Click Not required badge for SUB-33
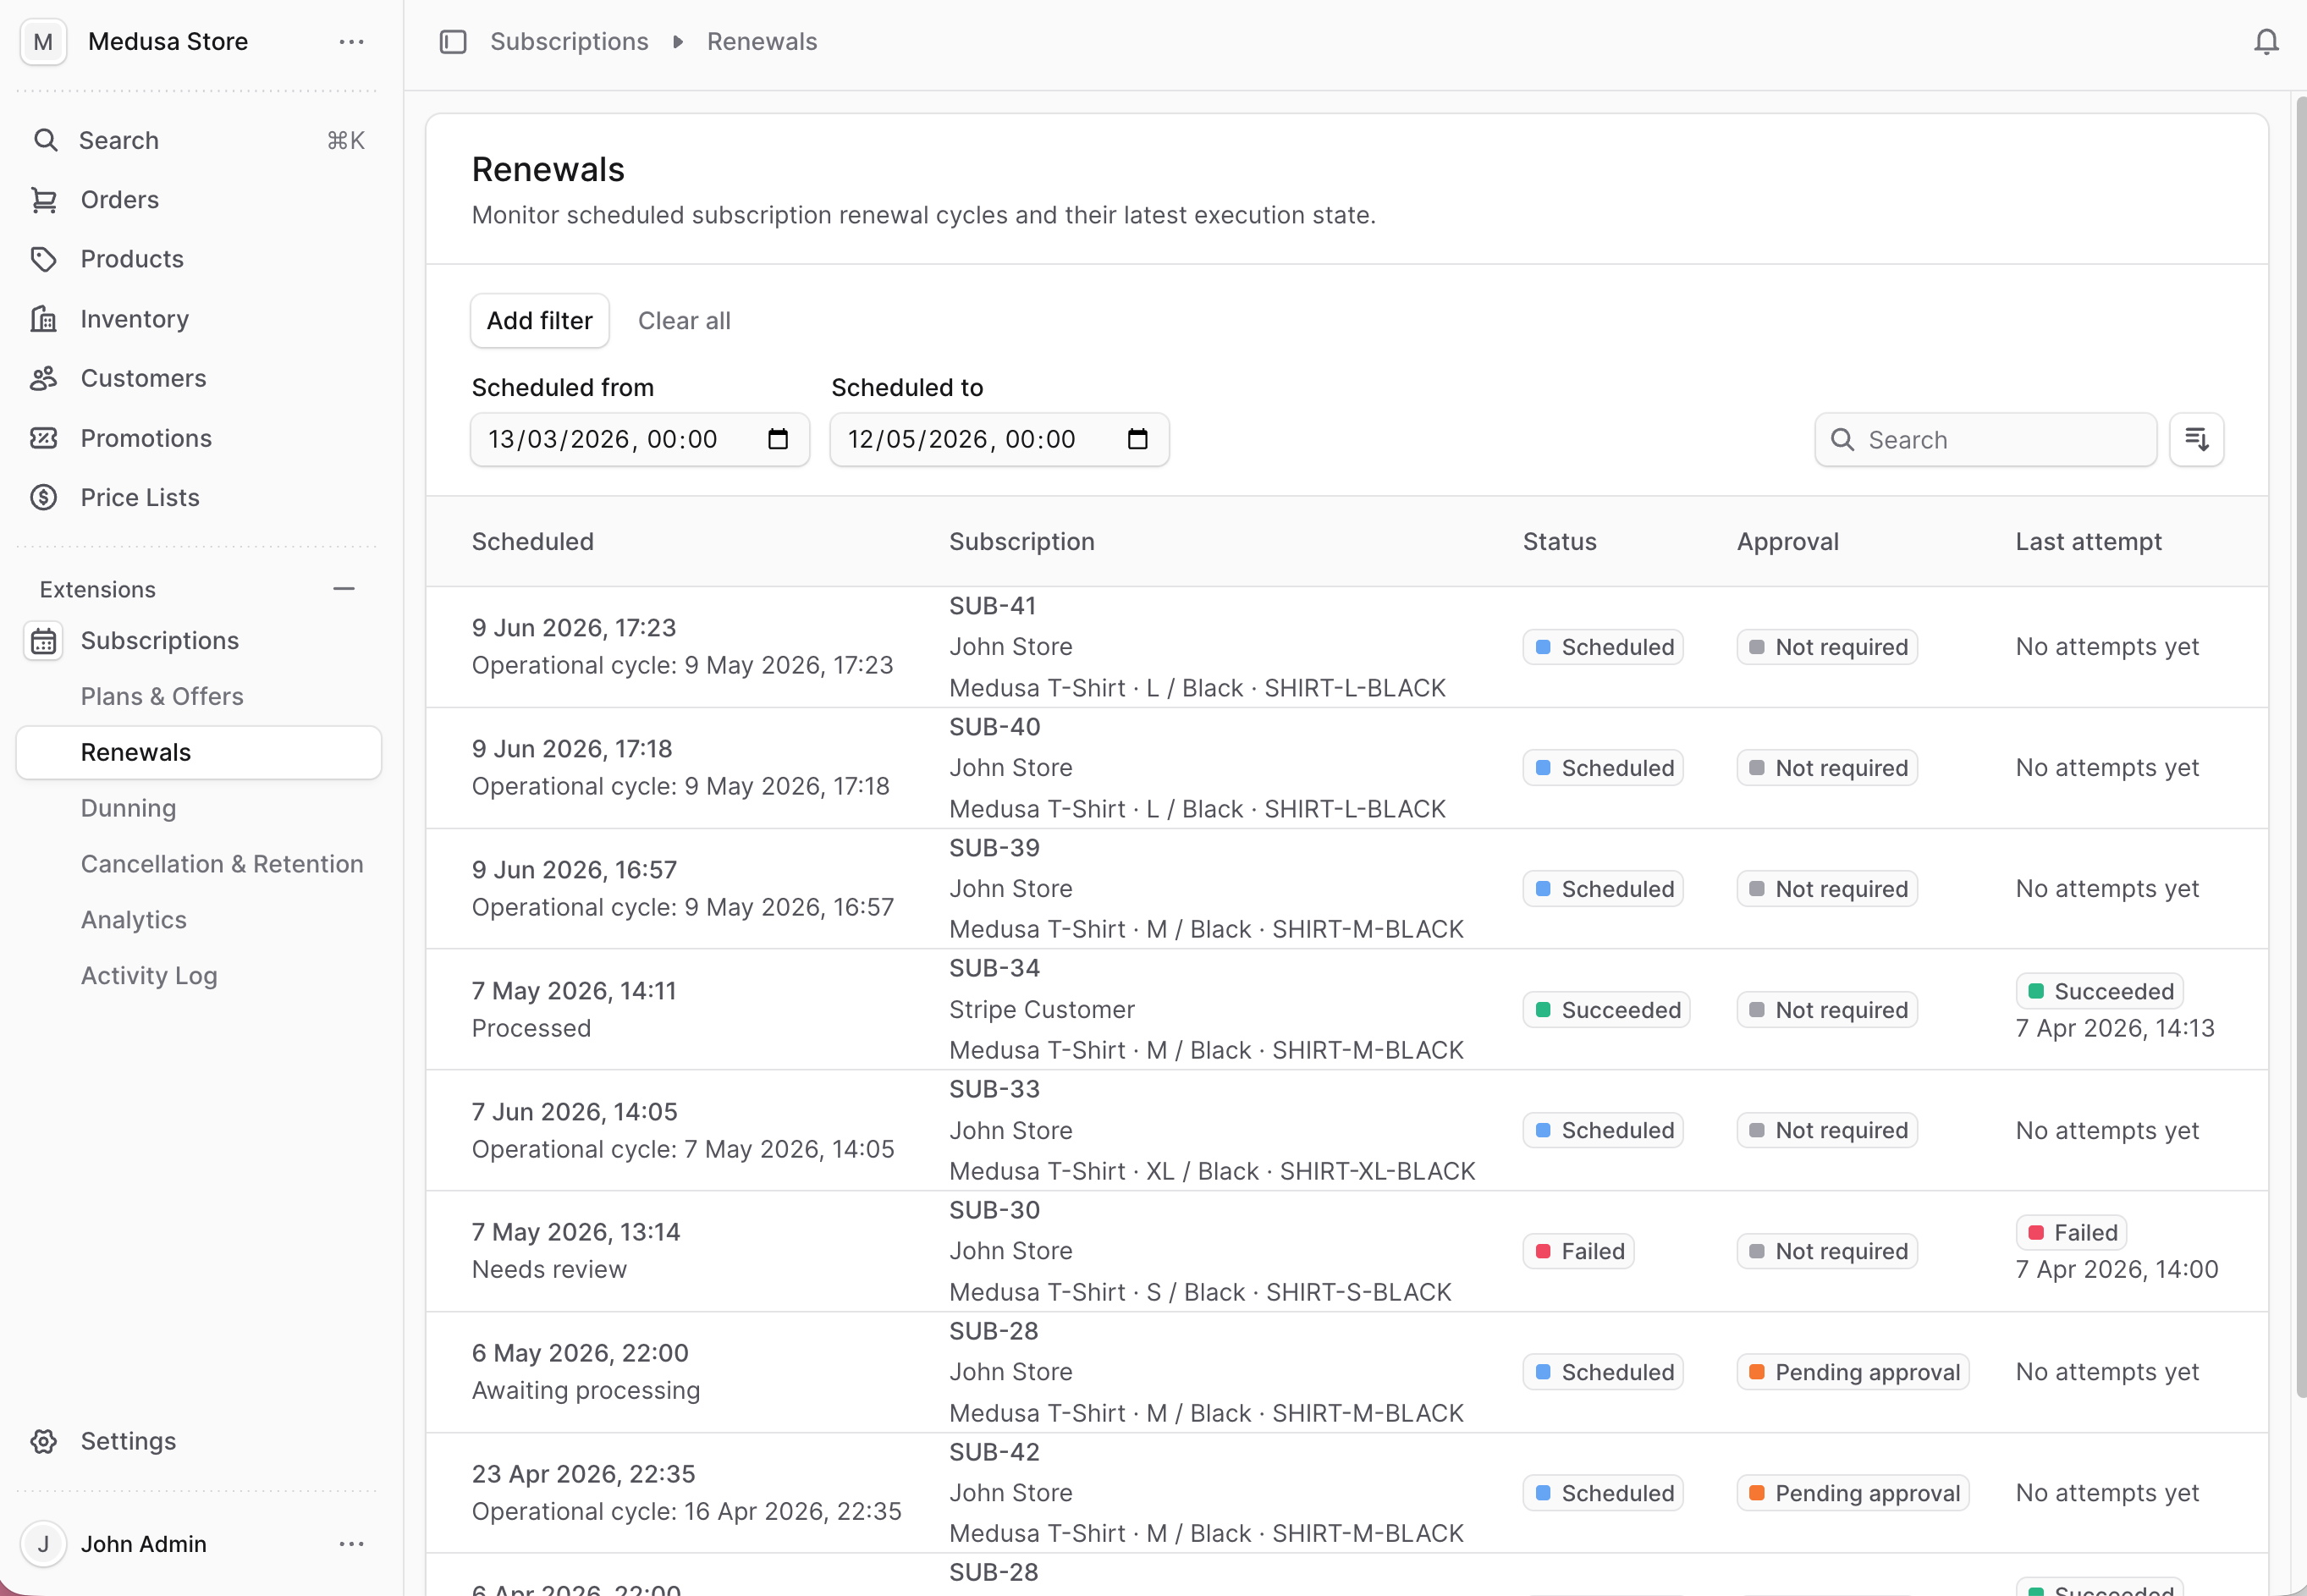The width and height of the screenshot is (2307, 1596). tap(1826, 1131)
